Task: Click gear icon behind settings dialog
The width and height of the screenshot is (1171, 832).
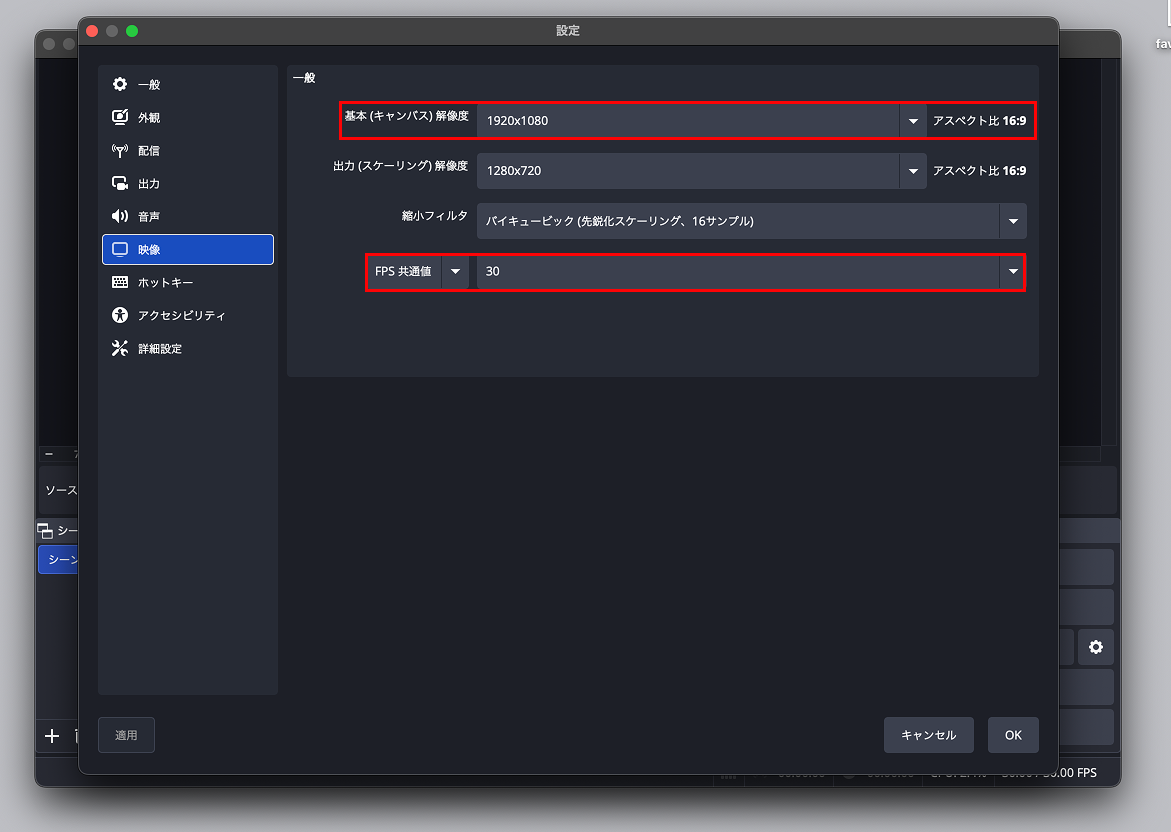Action: [1096, 647]
